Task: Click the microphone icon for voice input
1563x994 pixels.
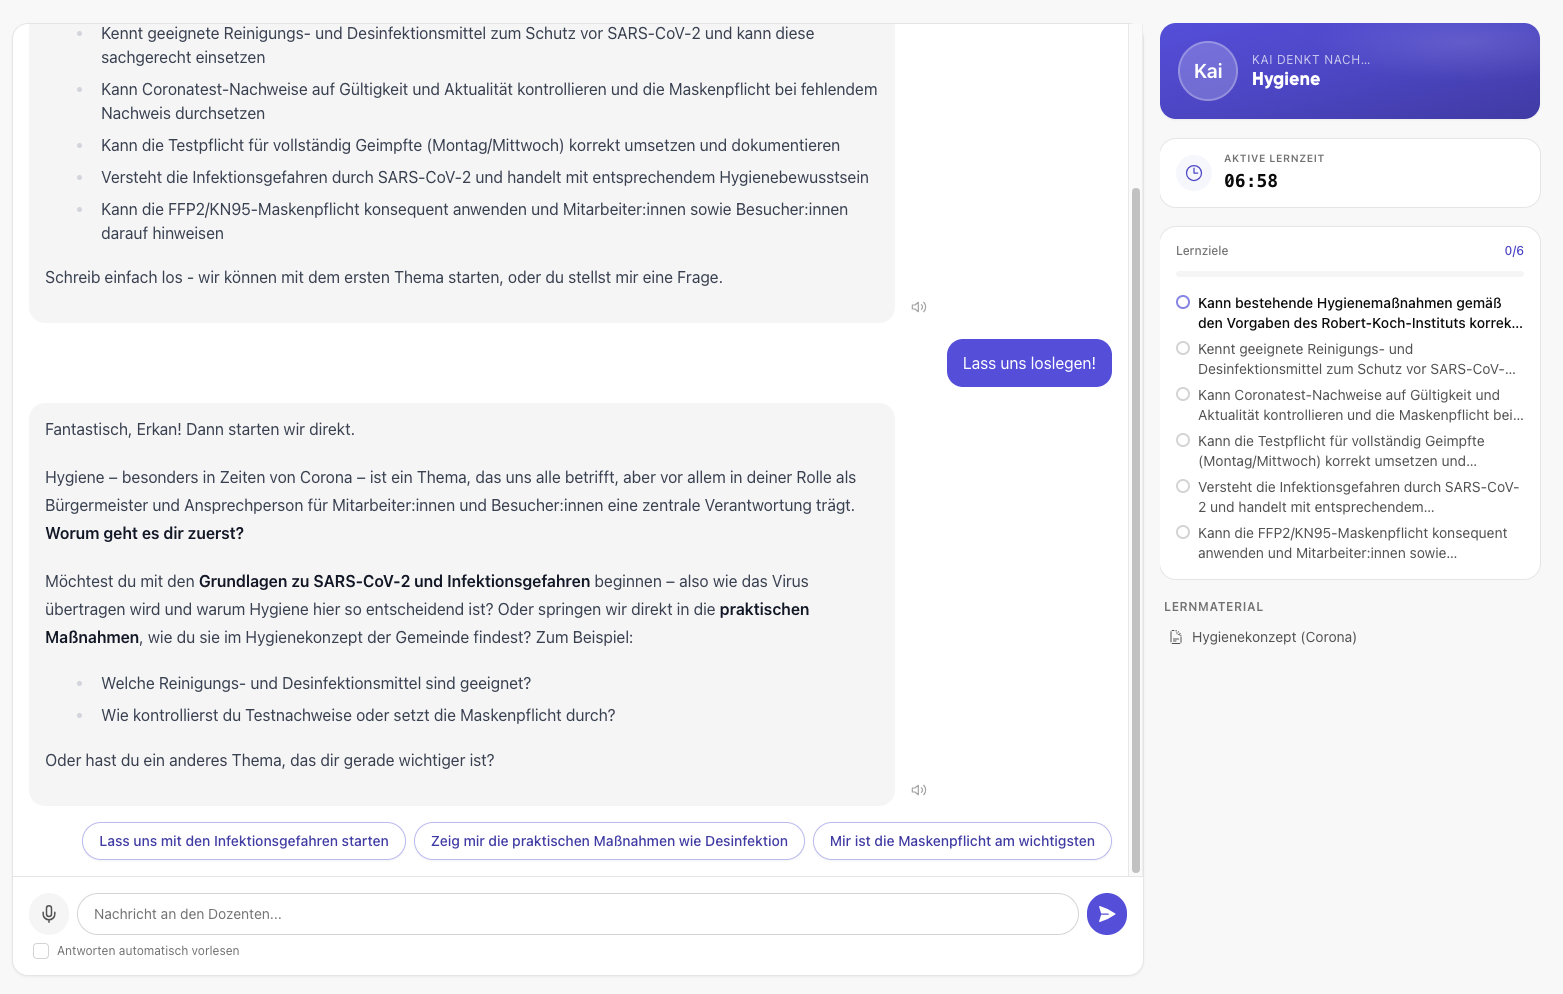Action: point(48,913)
